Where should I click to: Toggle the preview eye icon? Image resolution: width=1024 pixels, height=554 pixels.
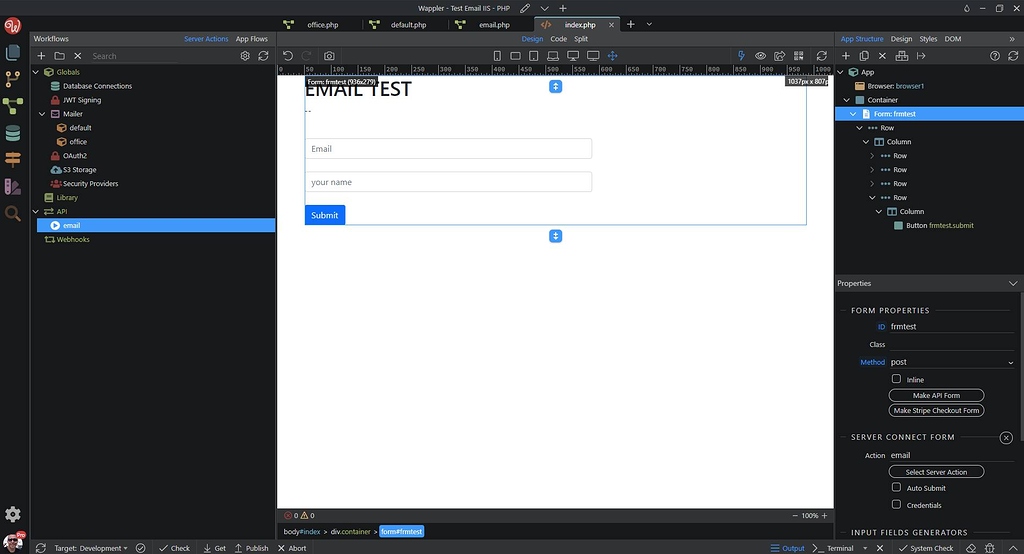pyautogui.click(x=760, y=56)
